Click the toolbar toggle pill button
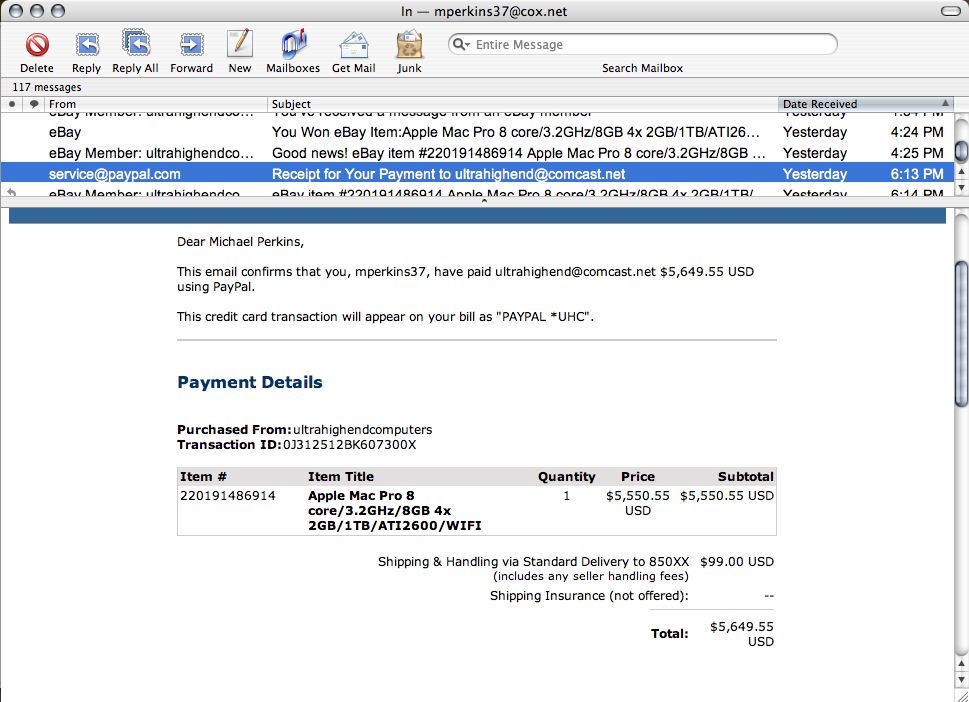 point(950,11)
